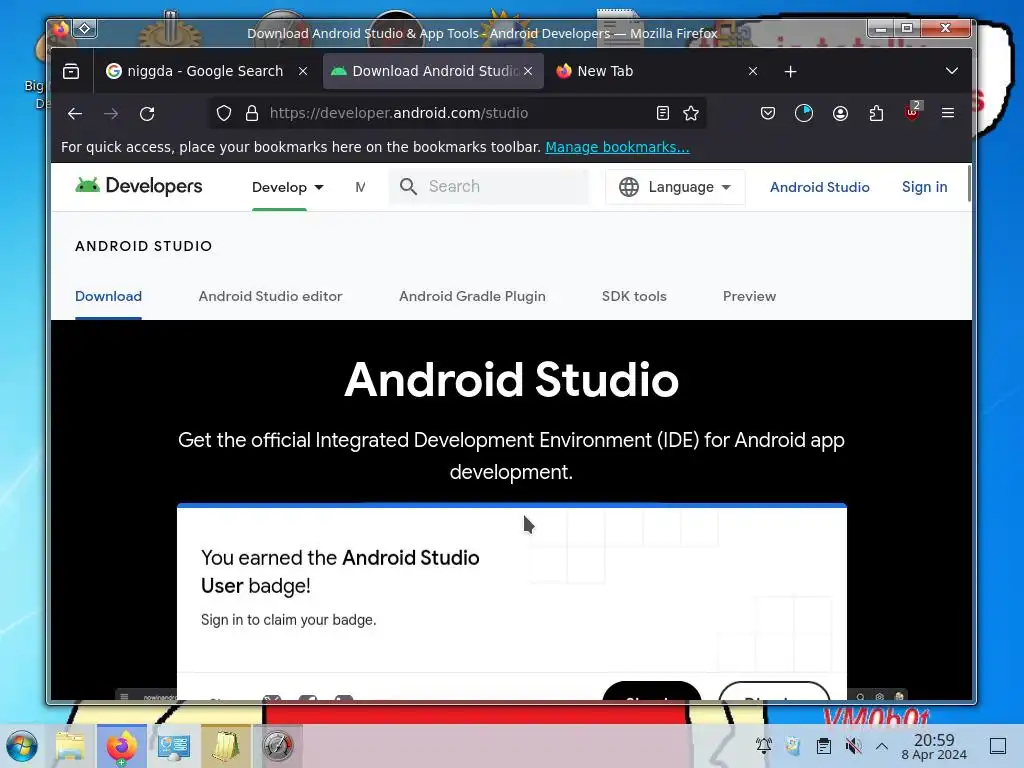1024x768 pixels.
Task: Open the Language dropdown
Action: click(x=675, y=187)
